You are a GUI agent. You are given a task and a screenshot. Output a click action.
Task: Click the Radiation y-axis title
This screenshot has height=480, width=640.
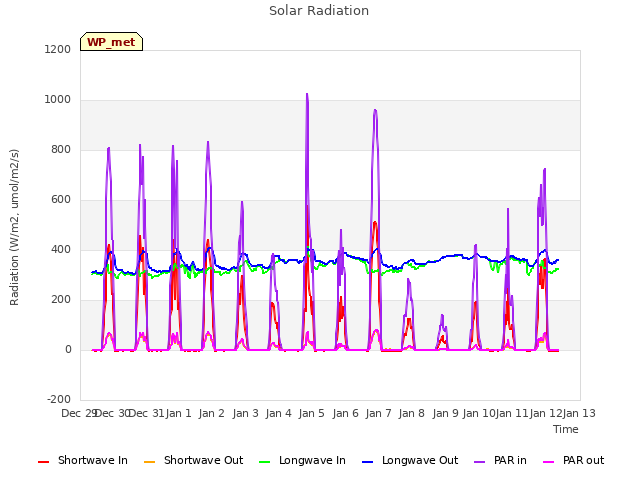point(14,227)
